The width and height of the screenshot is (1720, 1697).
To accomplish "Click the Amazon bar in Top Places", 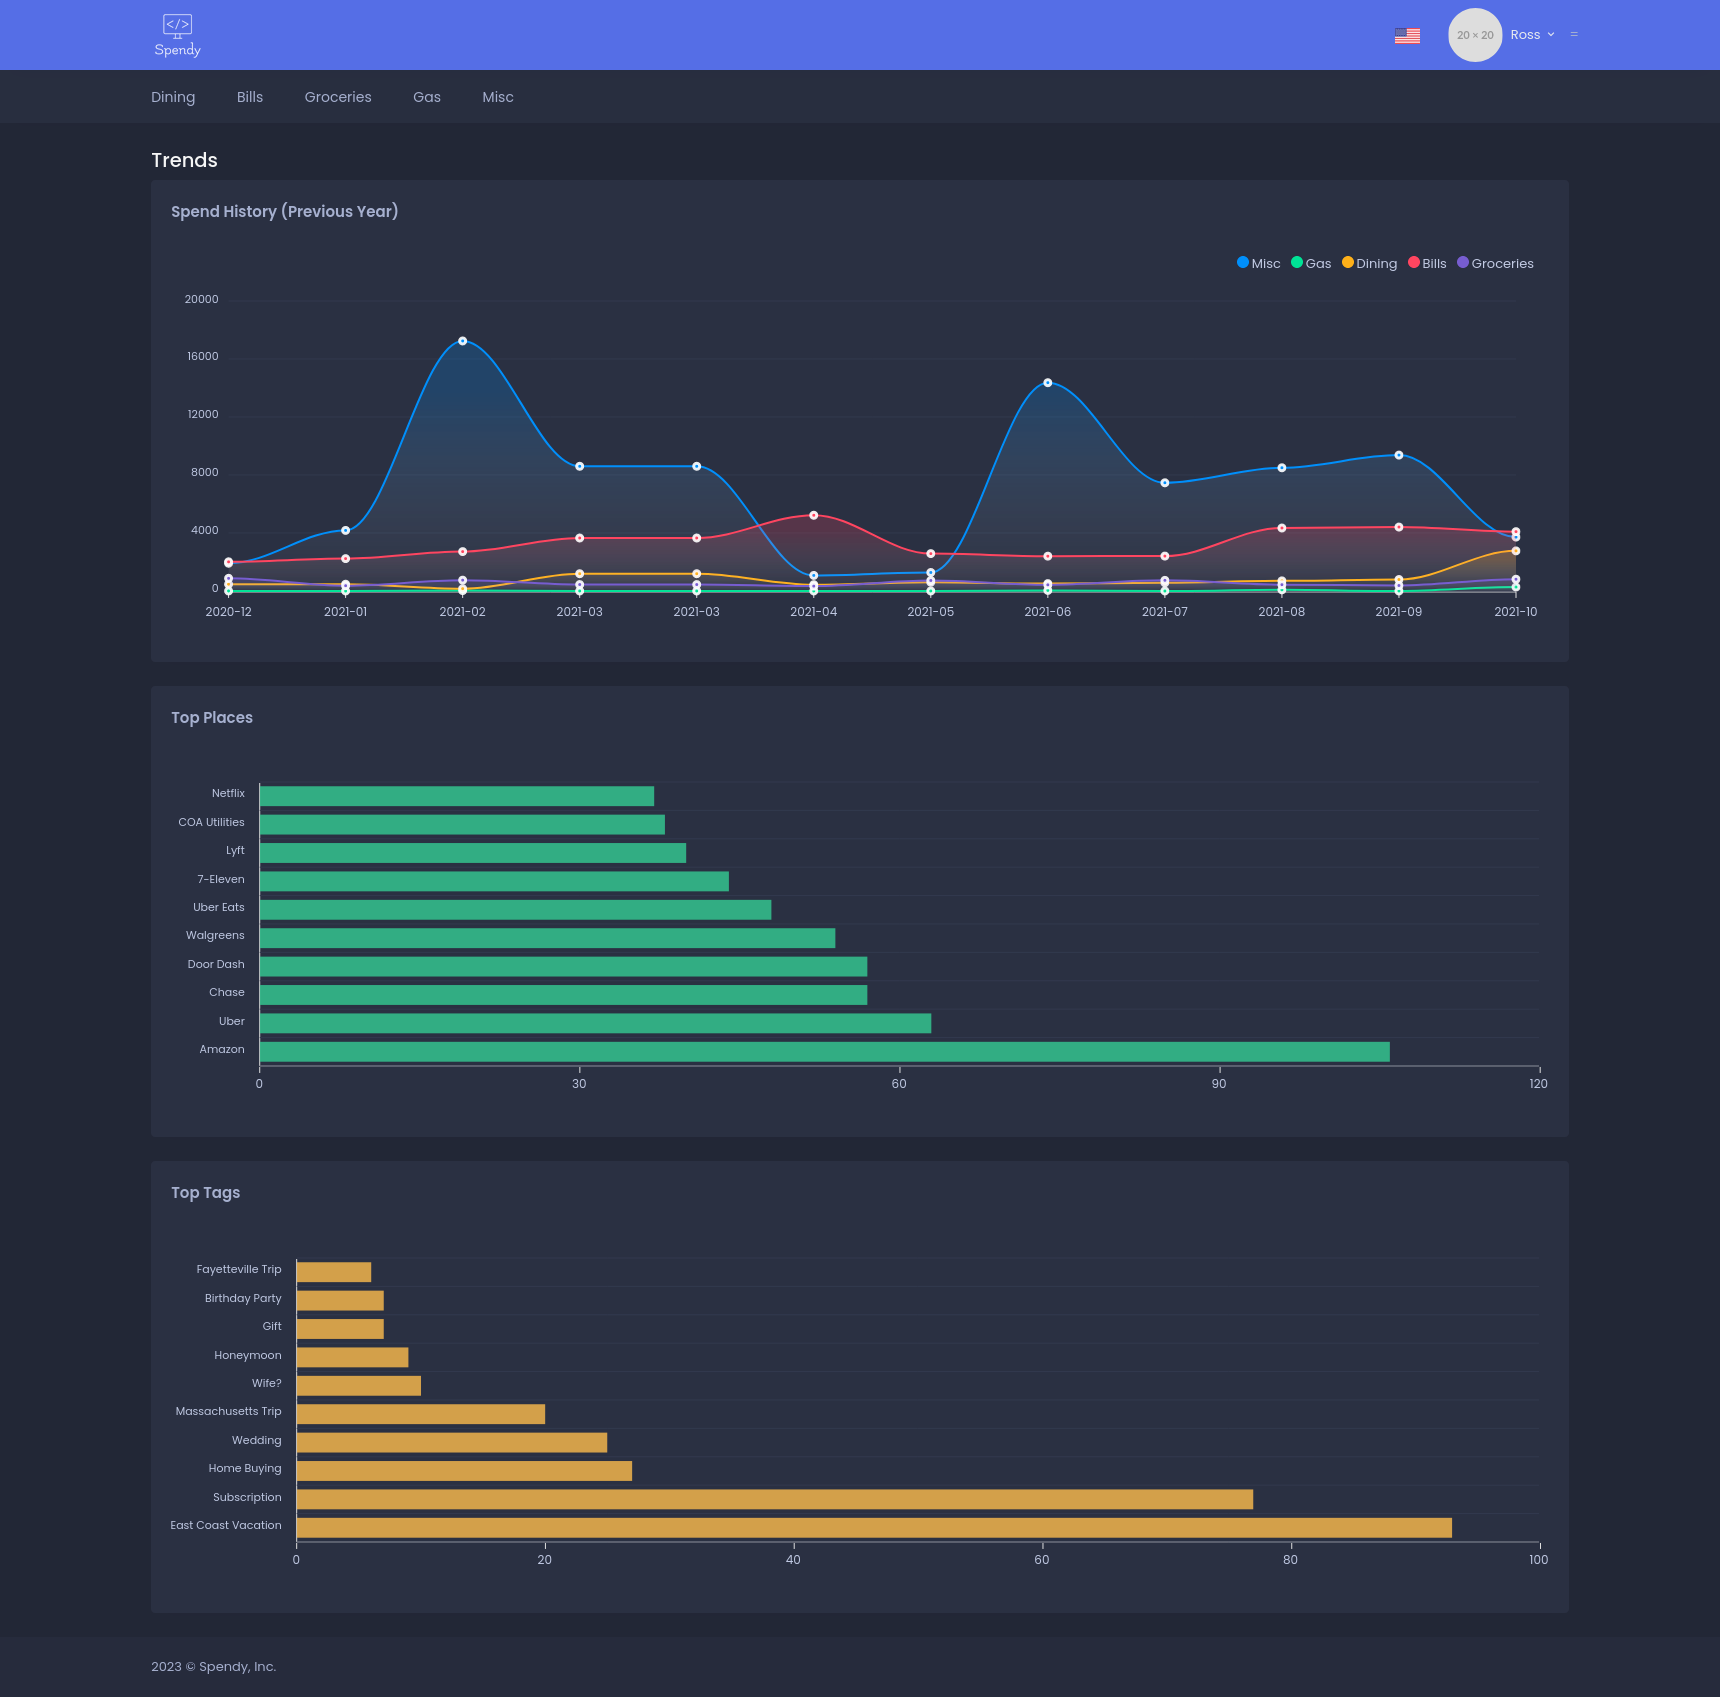I will coord(825,1052).
